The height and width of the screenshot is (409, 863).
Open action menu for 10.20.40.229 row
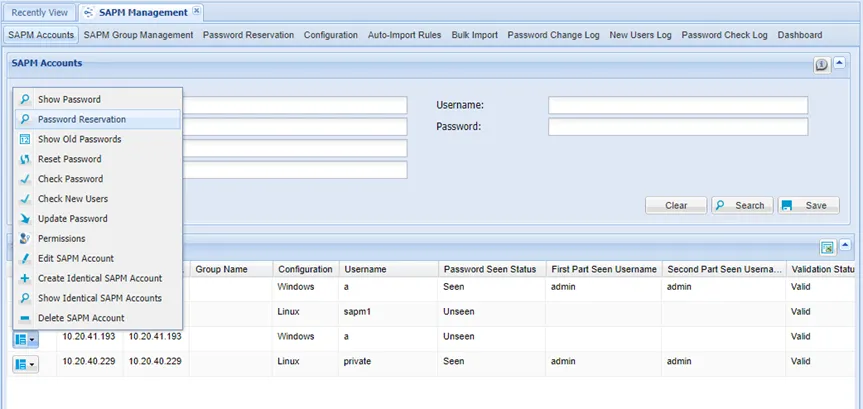[25, 364]
